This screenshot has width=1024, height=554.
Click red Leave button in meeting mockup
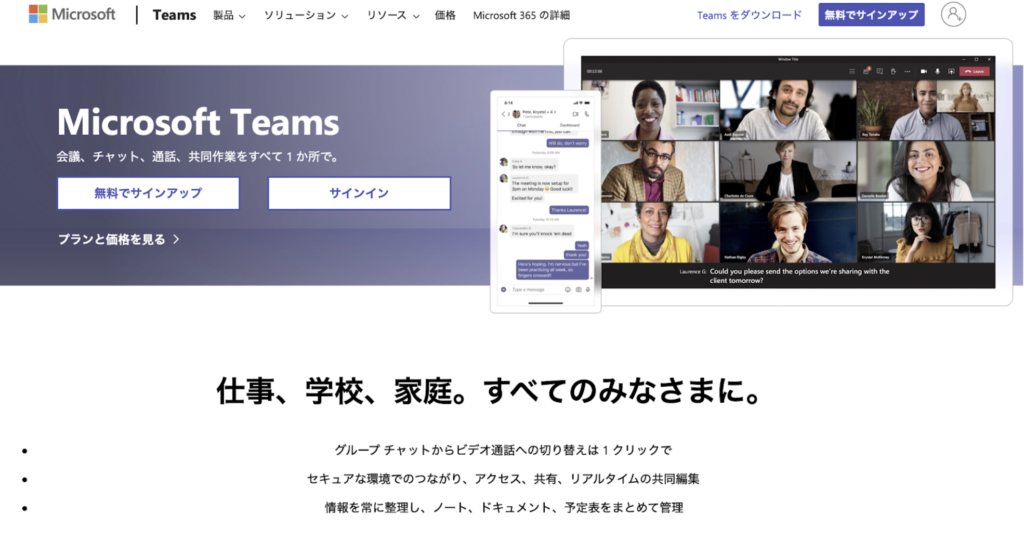tap(974, 71)
